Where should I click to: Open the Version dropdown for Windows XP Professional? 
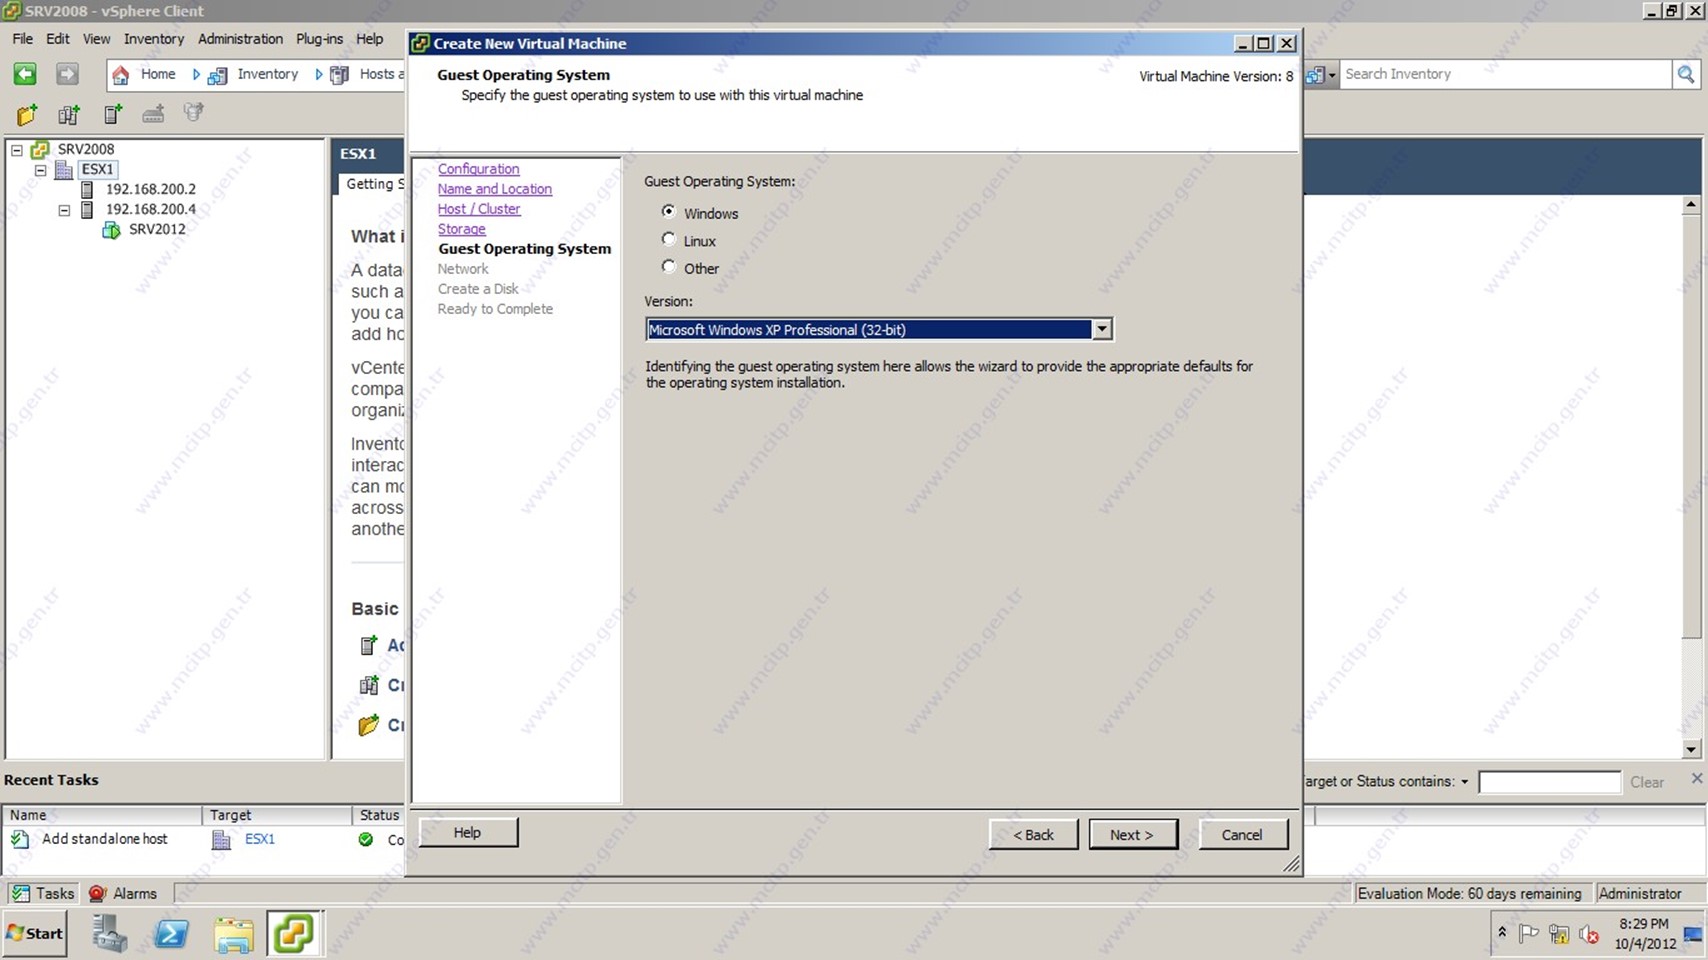(1102, 329)
